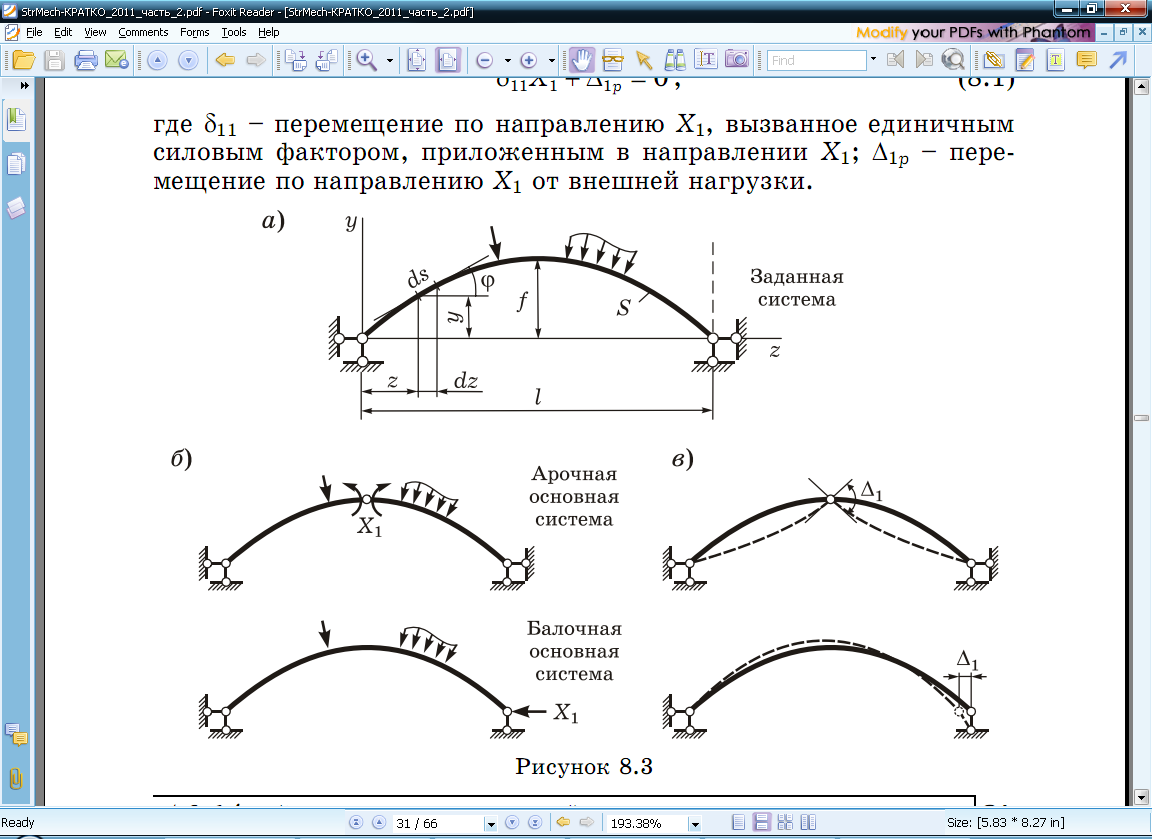Find previous search result
Screen dimensions: 1152x839
[x=895, y=60]
